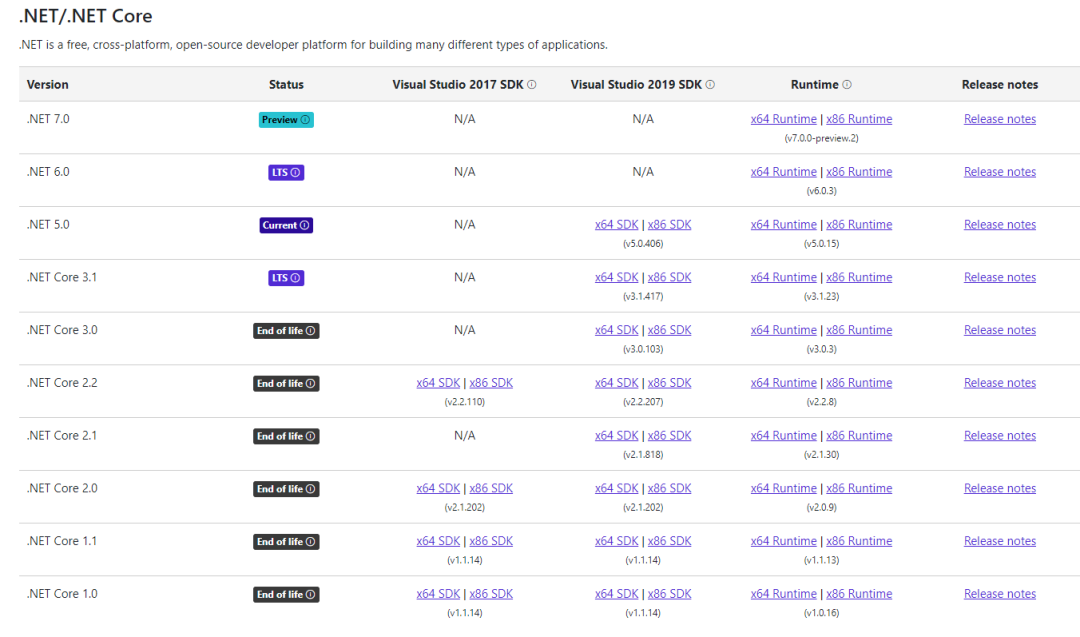Screen dimensions: 1080x637
Task: Download x64 Runtime for .NET 5.0
Action: [x=784, y=224]
